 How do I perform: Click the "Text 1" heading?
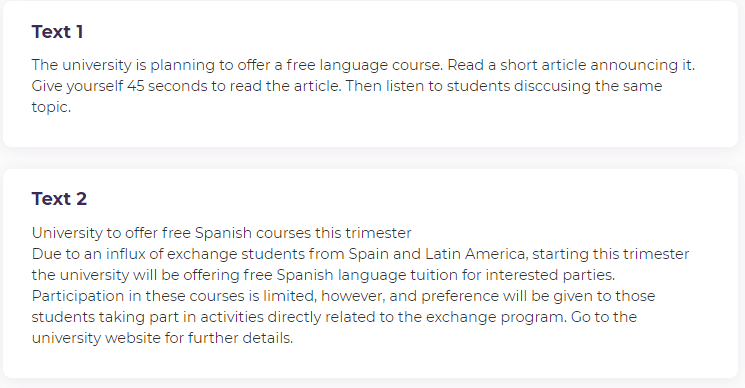tap(57, 32)
